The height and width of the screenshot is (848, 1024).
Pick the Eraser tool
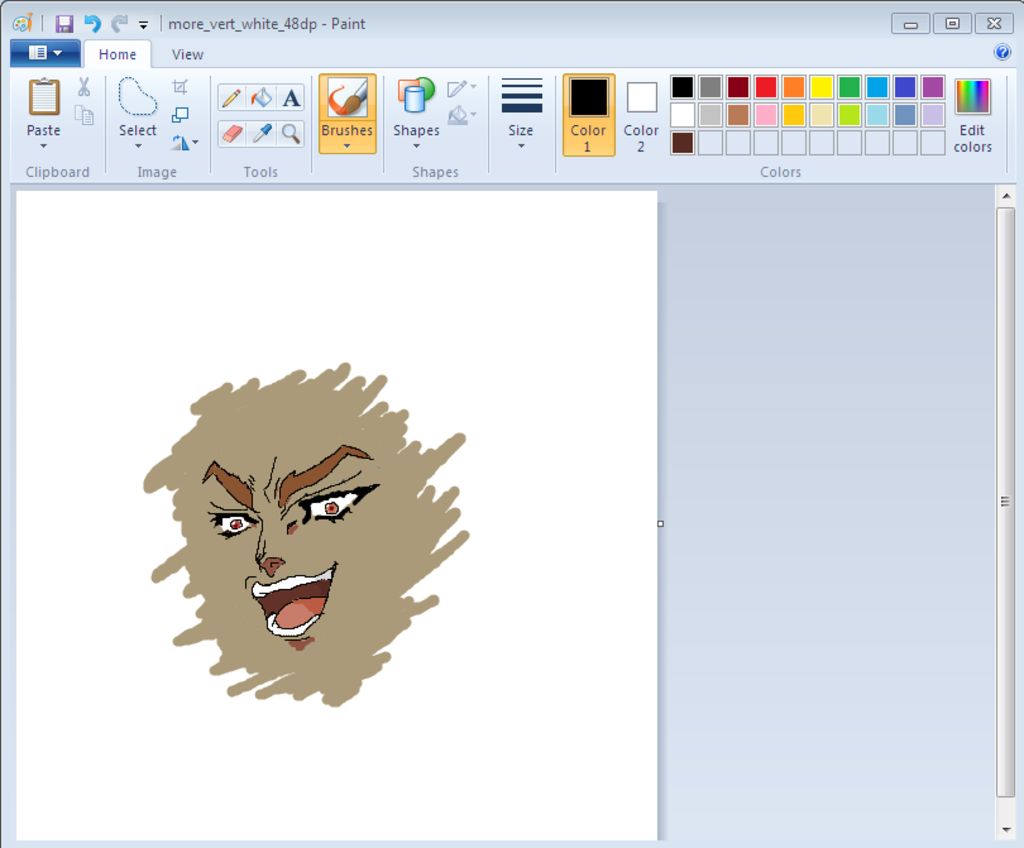tap(232, 133)
